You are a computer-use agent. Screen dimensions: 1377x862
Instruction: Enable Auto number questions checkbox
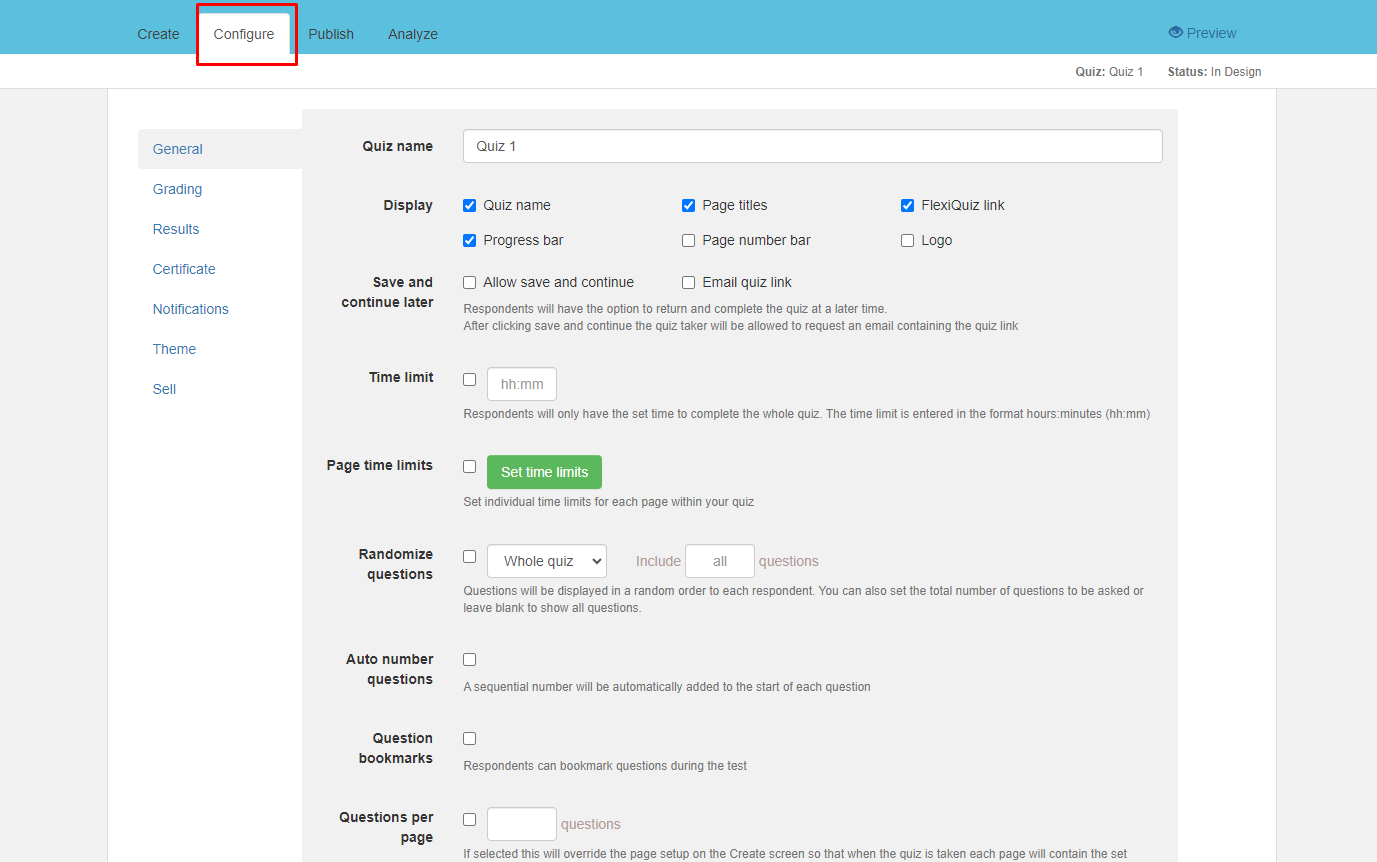point(469,659)
